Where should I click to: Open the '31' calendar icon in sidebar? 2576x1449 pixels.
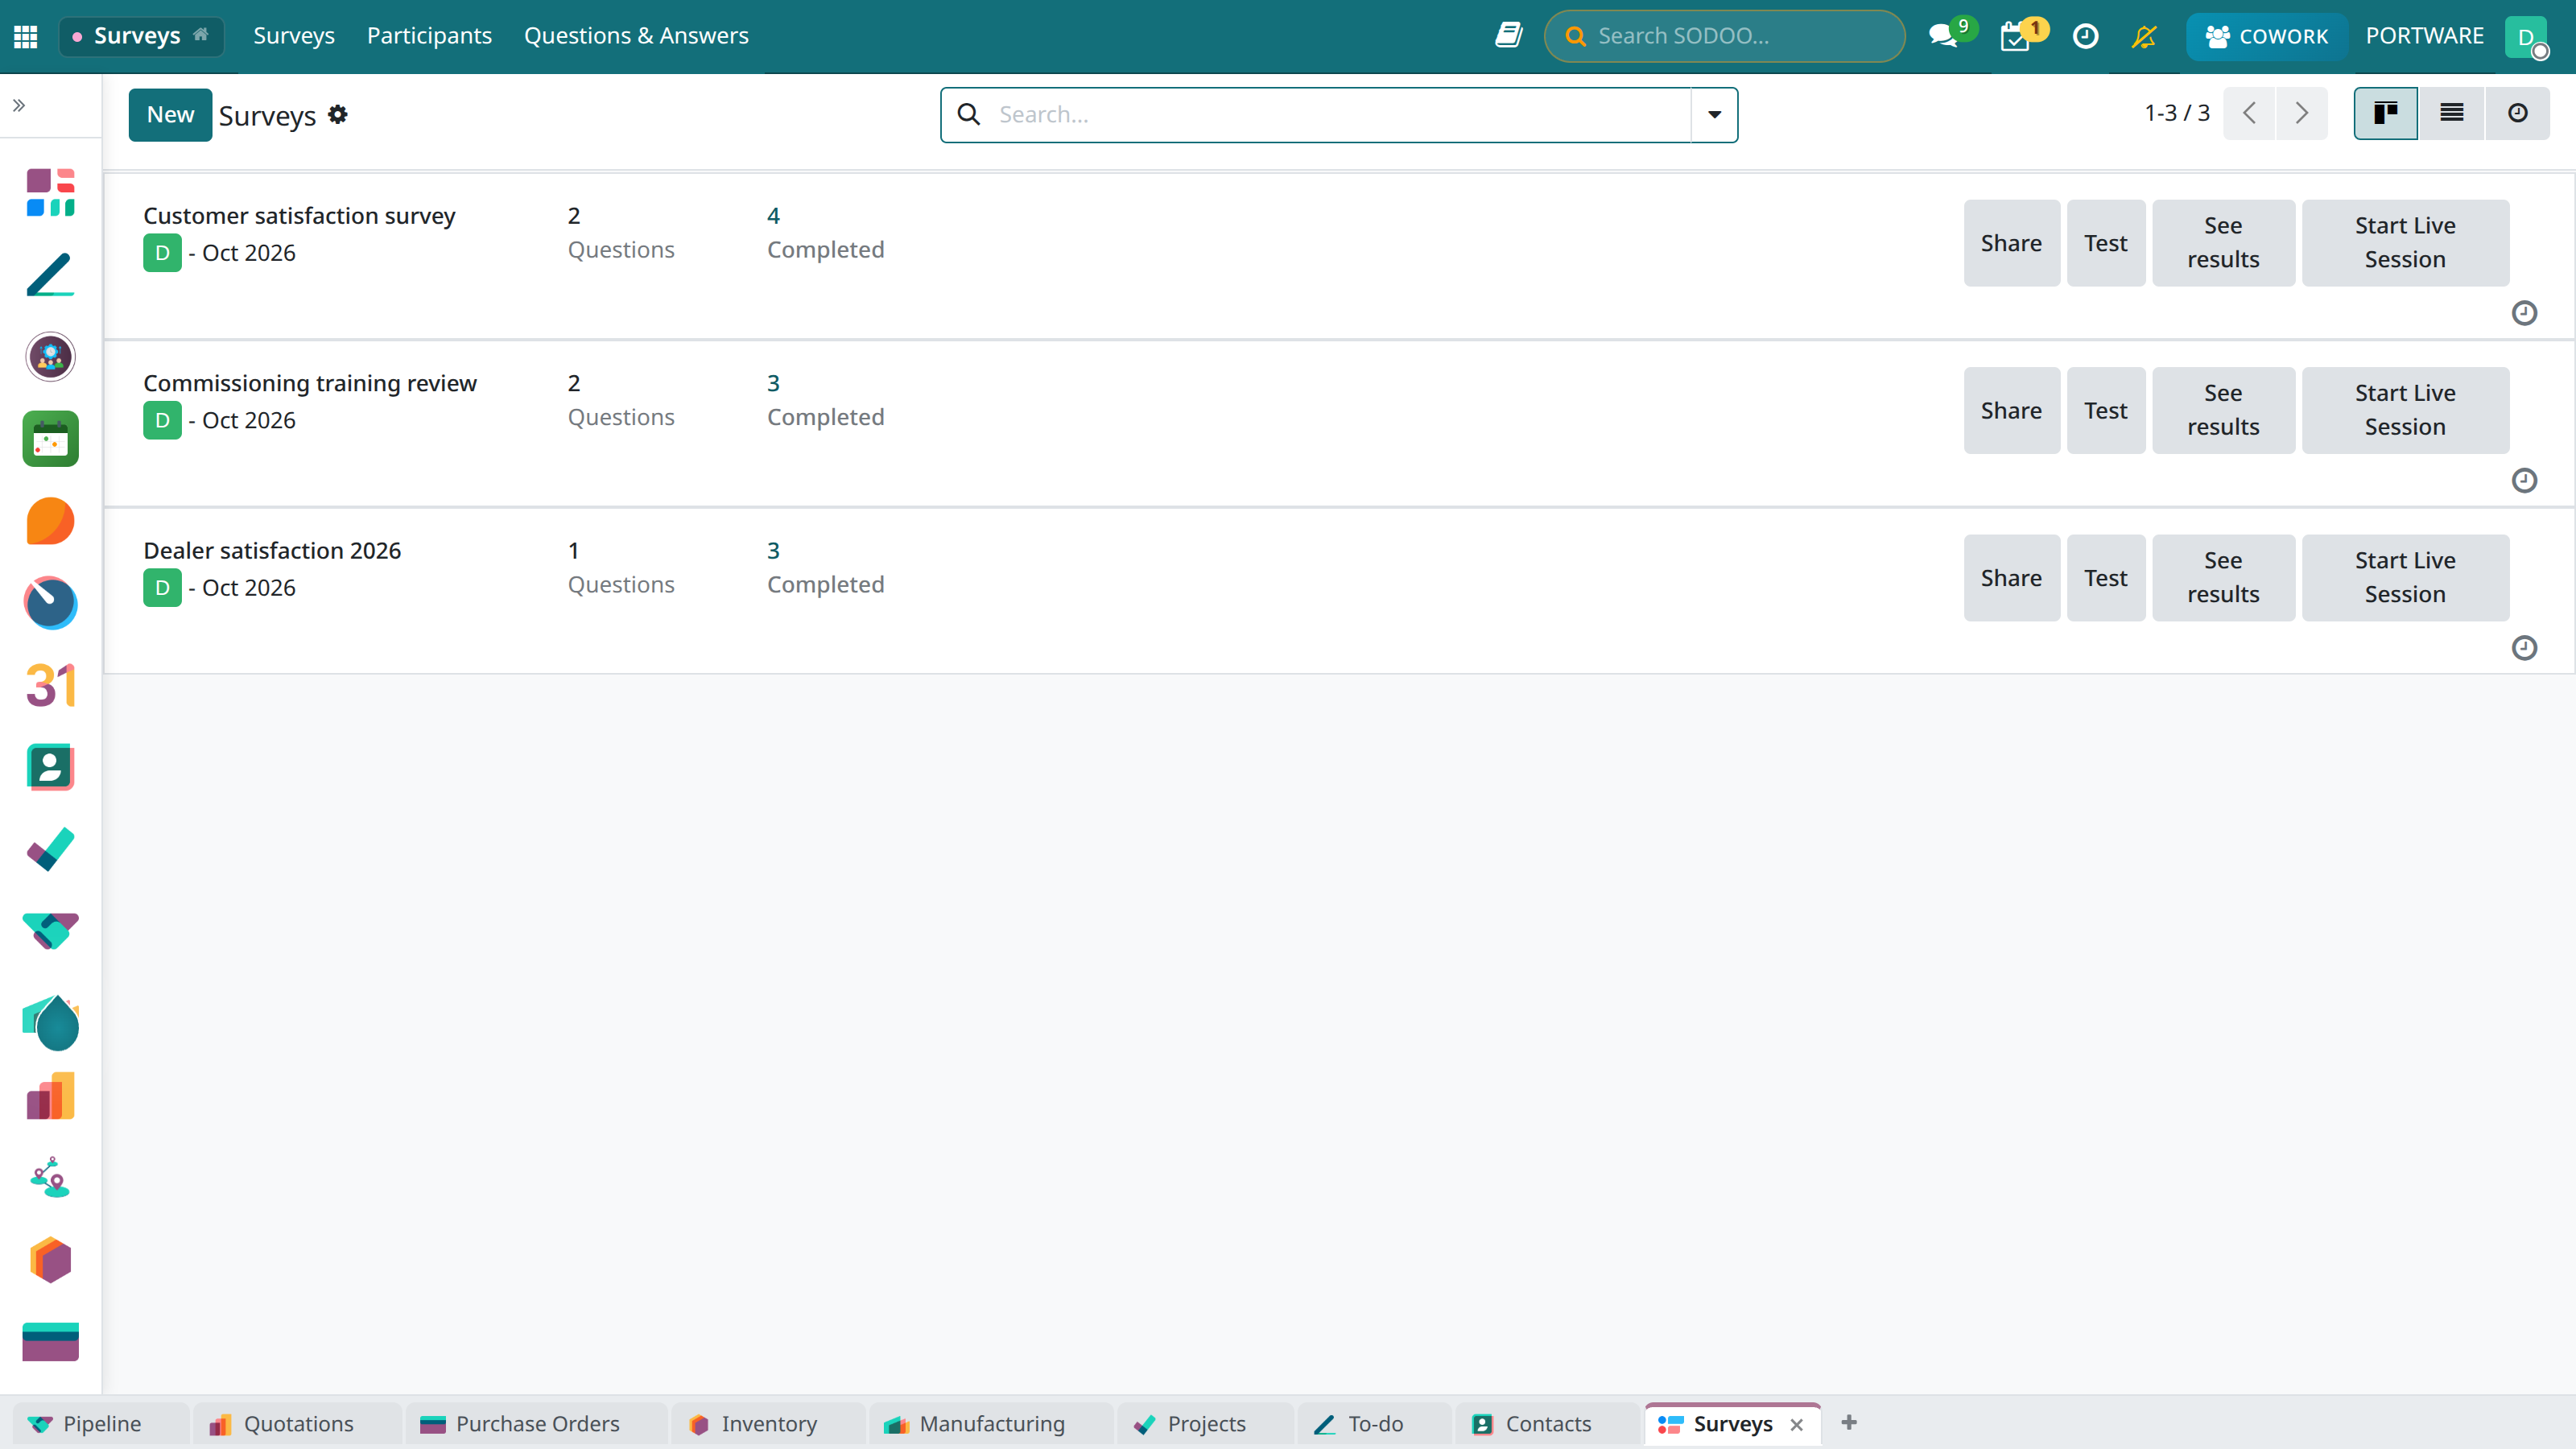(50, 686)
